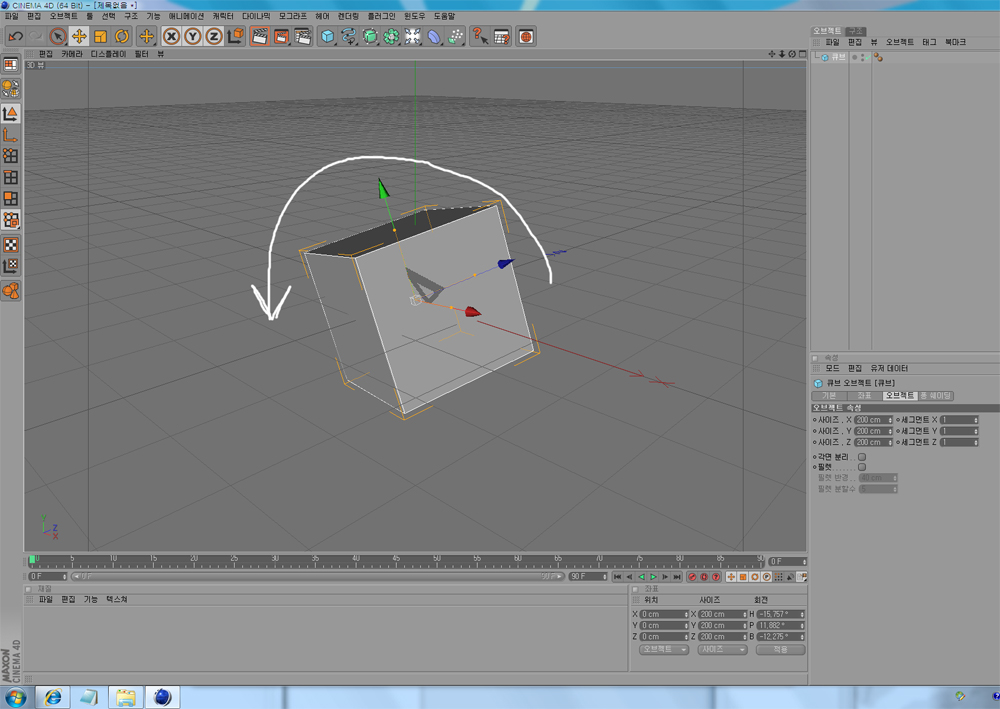Click the phong tag on 큐브 object
The height and width of the screenshot is (709, 1000).
(x=878, y=57)
